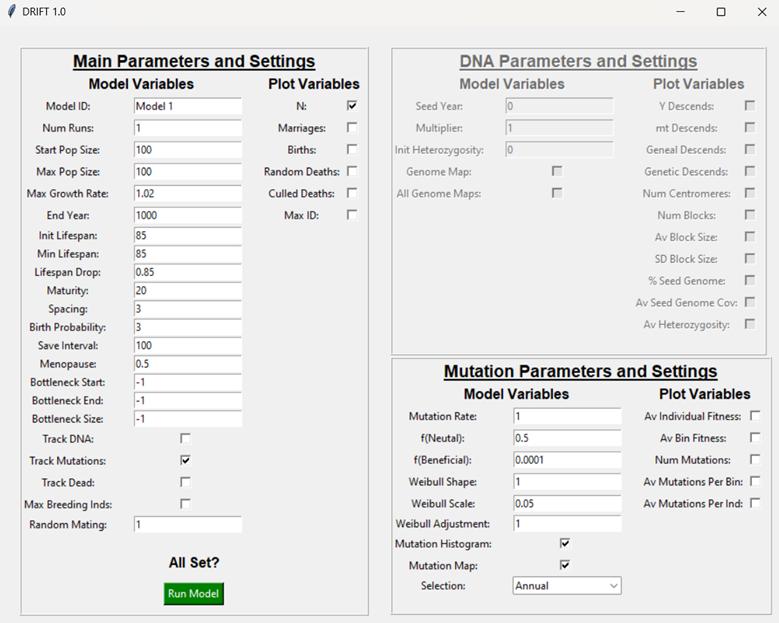The image size is (779, 623).
Task: Open the Selection dropdown set to Annual
Action: click(x=566, y=586)
